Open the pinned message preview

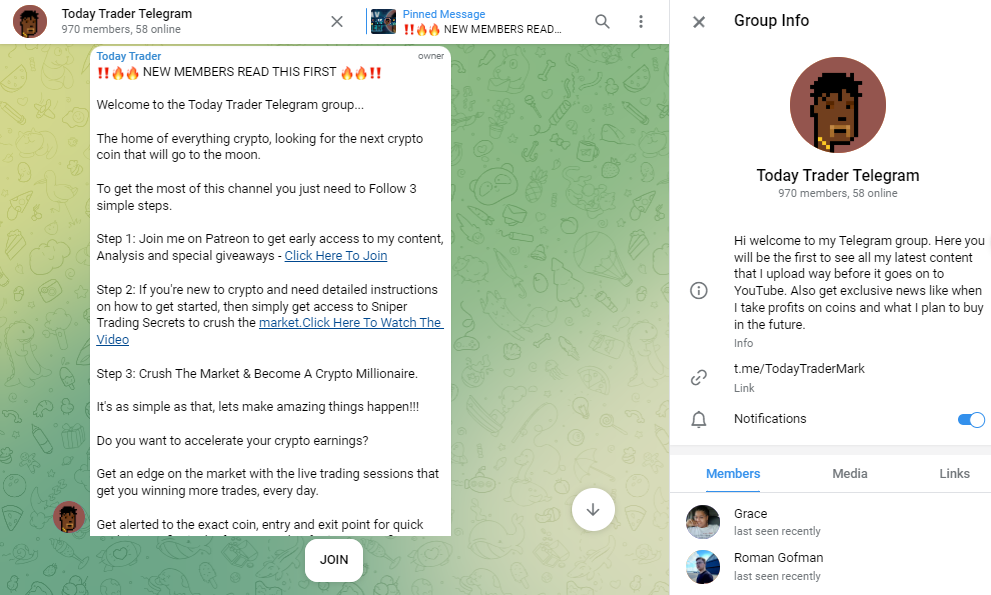(470, 22)
